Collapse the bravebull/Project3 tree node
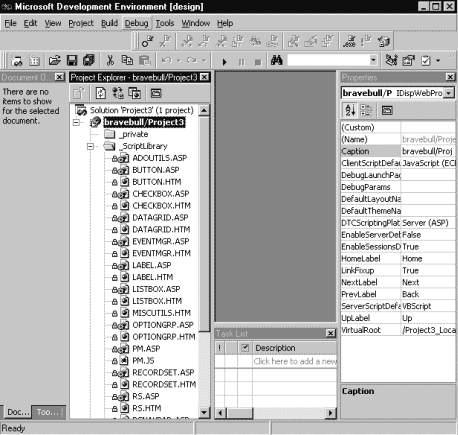This screenshot has width=458, height=435. pos(76,122)
